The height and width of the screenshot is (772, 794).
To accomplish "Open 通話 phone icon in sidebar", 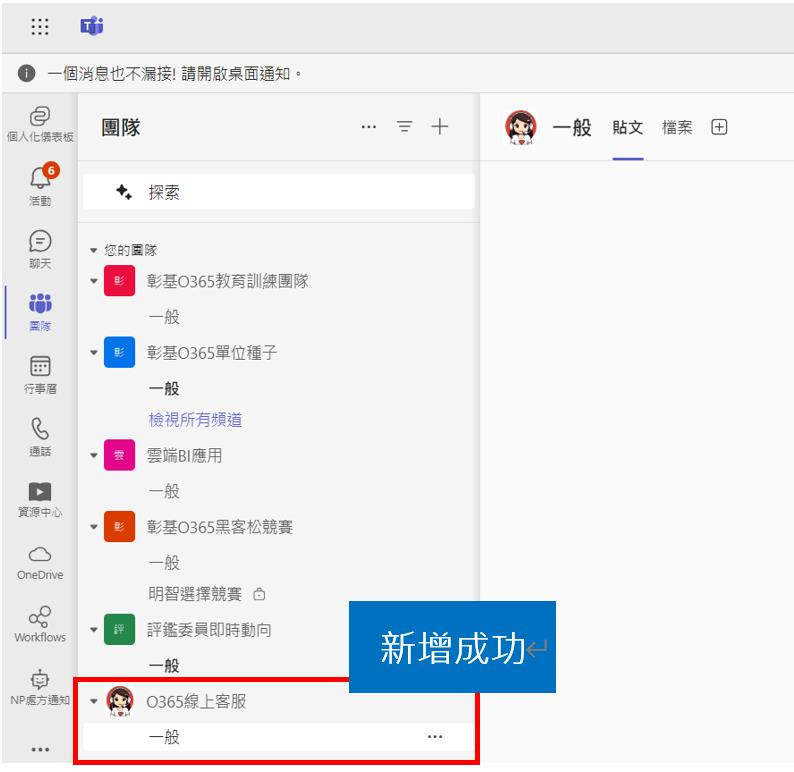I will click(x=40, y=437).
